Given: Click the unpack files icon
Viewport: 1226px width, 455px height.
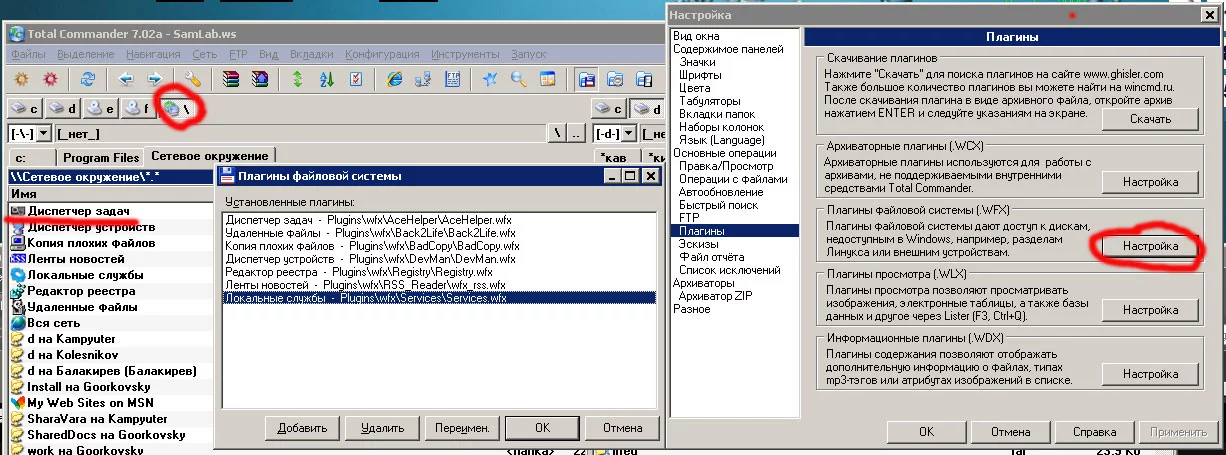Looking at the screenshot, I should click(x=260, y=78).
